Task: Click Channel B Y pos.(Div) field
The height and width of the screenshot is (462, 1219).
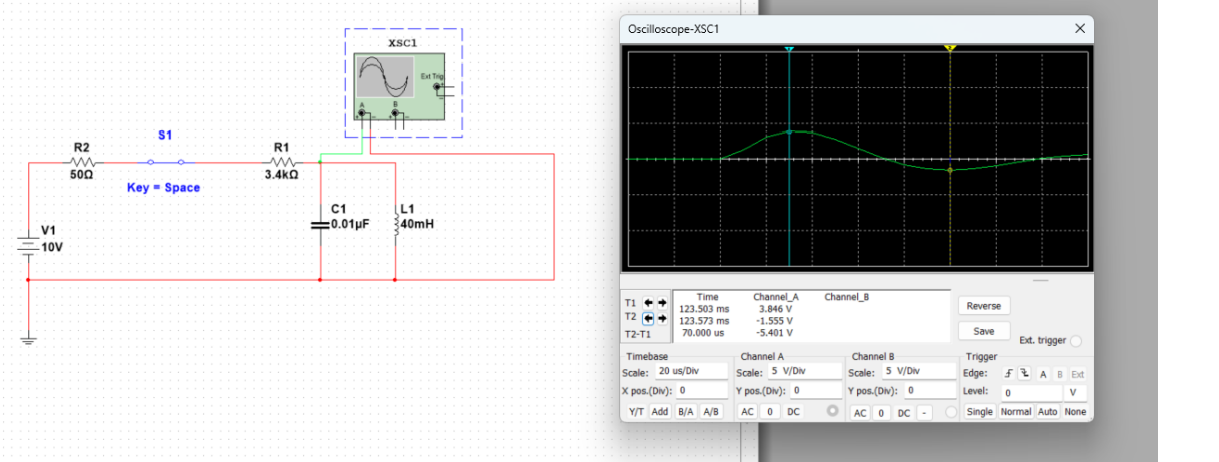Action: coord(930,390)
